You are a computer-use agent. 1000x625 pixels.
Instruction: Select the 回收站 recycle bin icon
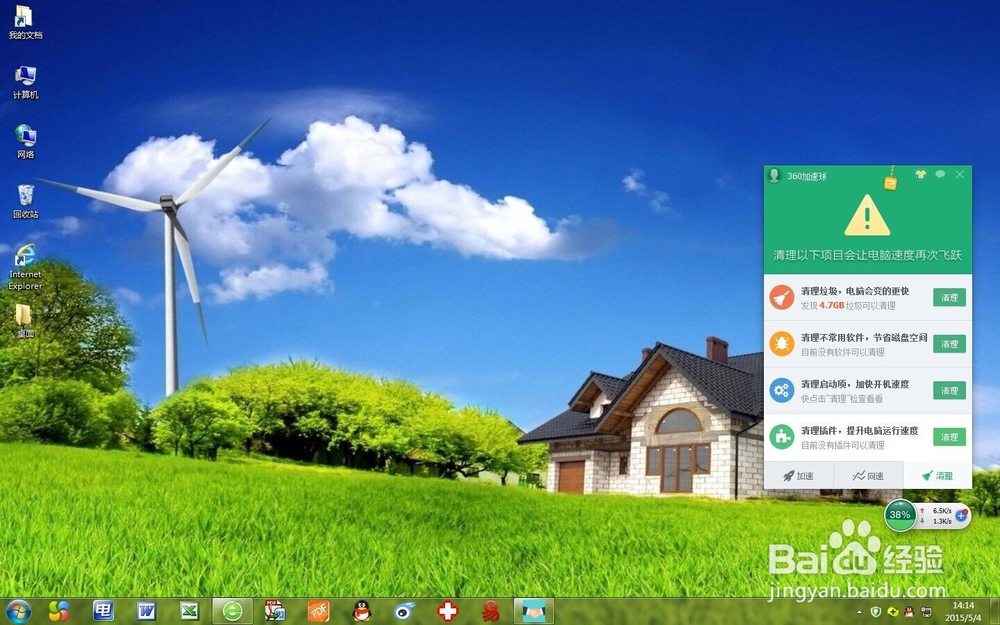[x=25, y=202]
